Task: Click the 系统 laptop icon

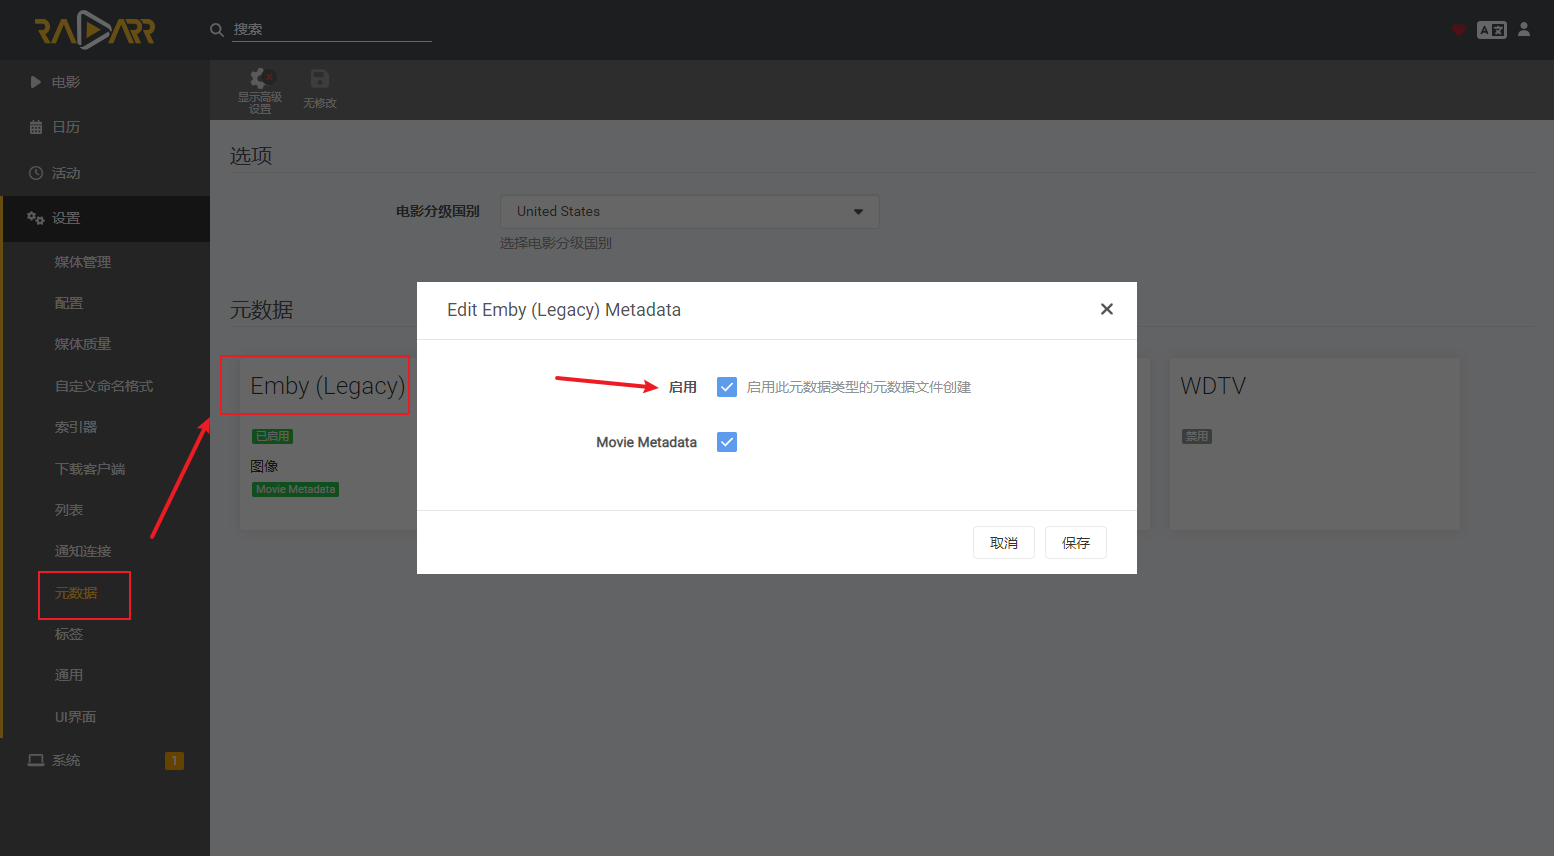Action: point(36,760)
